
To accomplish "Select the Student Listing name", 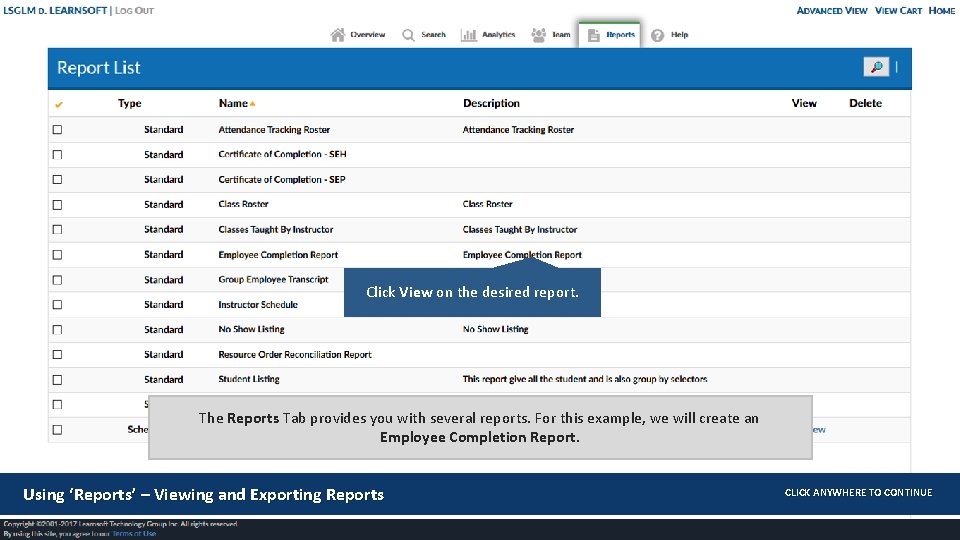I will click(x=249, y=380).
